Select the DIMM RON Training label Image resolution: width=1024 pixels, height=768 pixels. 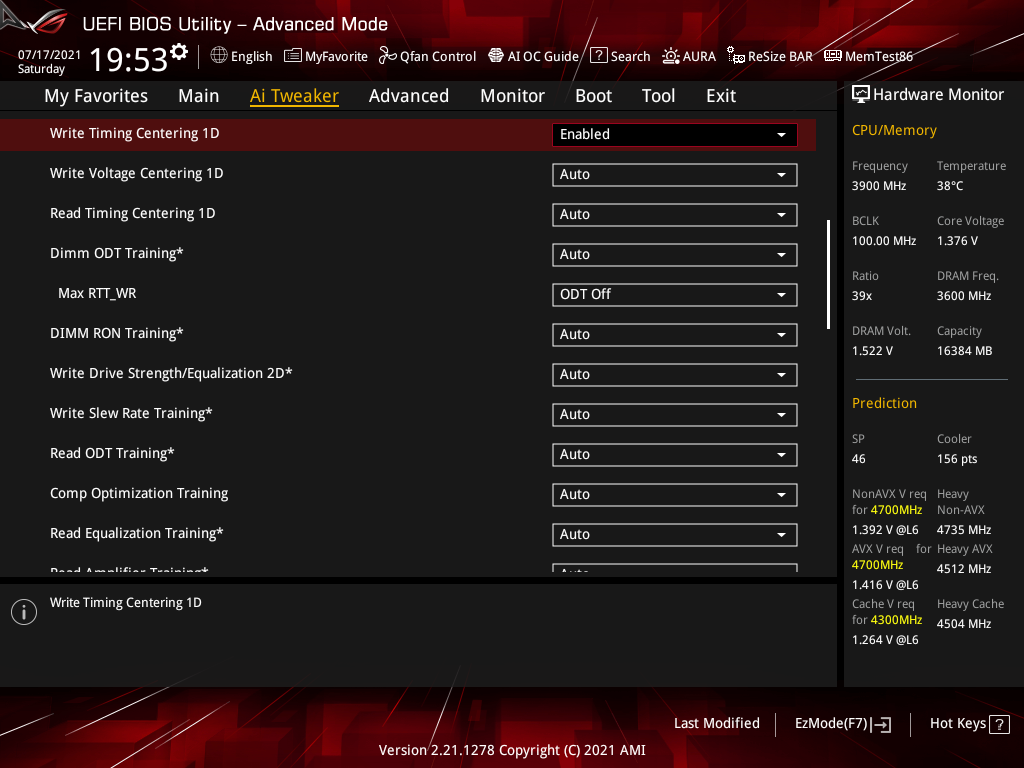[116, 333]
